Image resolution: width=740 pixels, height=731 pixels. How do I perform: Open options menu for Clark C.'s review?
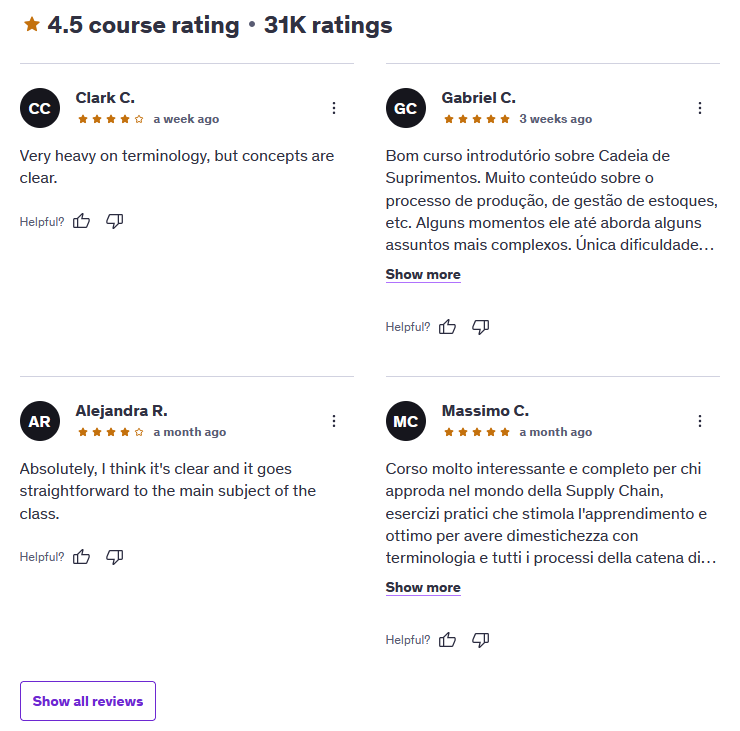pos(334,108)
